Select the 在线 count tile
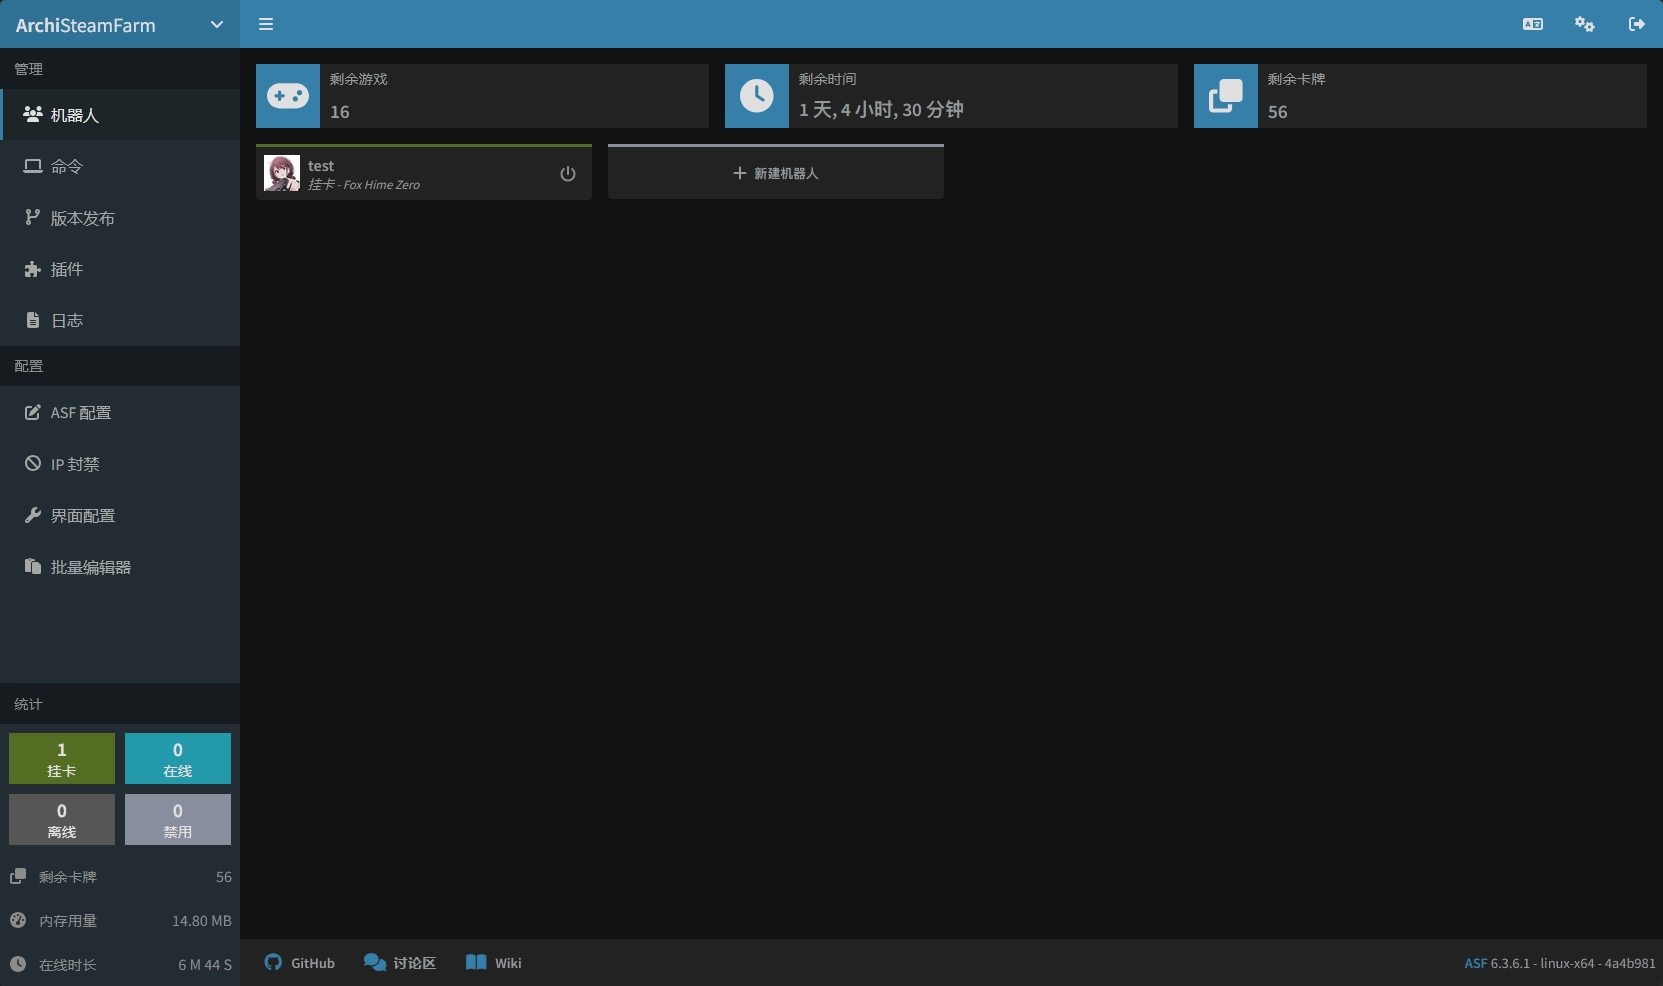 pyautogui.click(x=178, y=759)
